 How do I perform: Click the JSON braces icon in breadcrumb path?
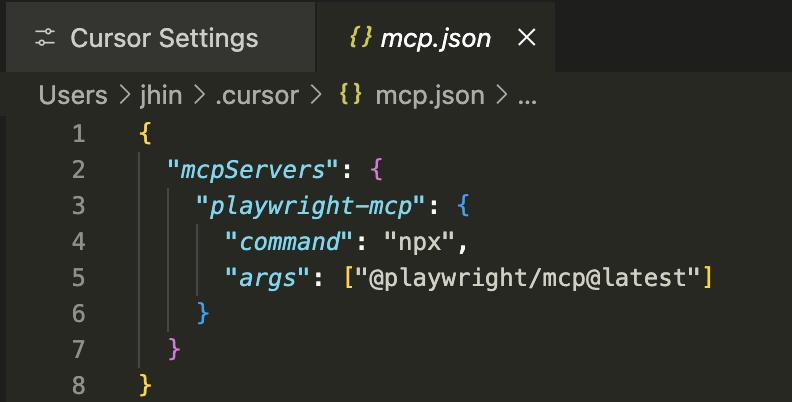[x=350, y=96]
